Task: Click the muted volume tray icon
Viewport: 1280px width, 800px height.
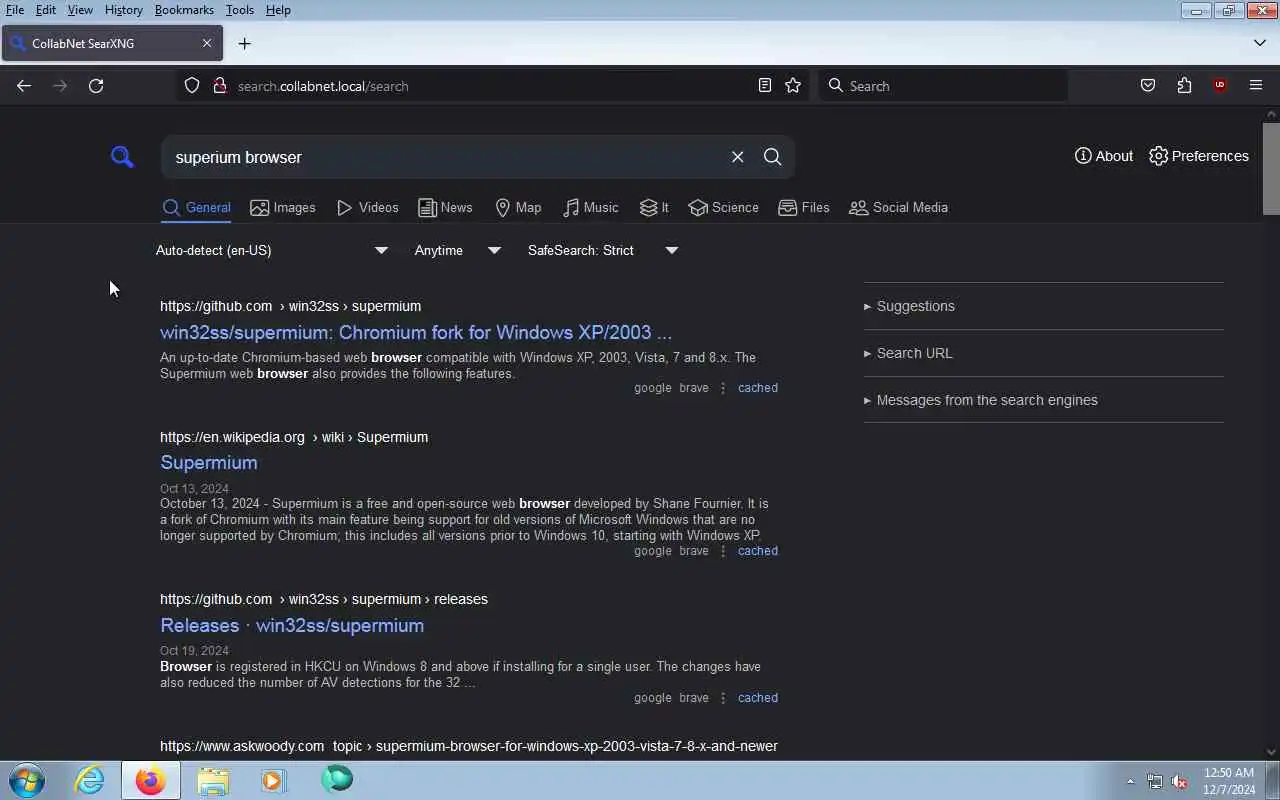Action: [1179, 781]
